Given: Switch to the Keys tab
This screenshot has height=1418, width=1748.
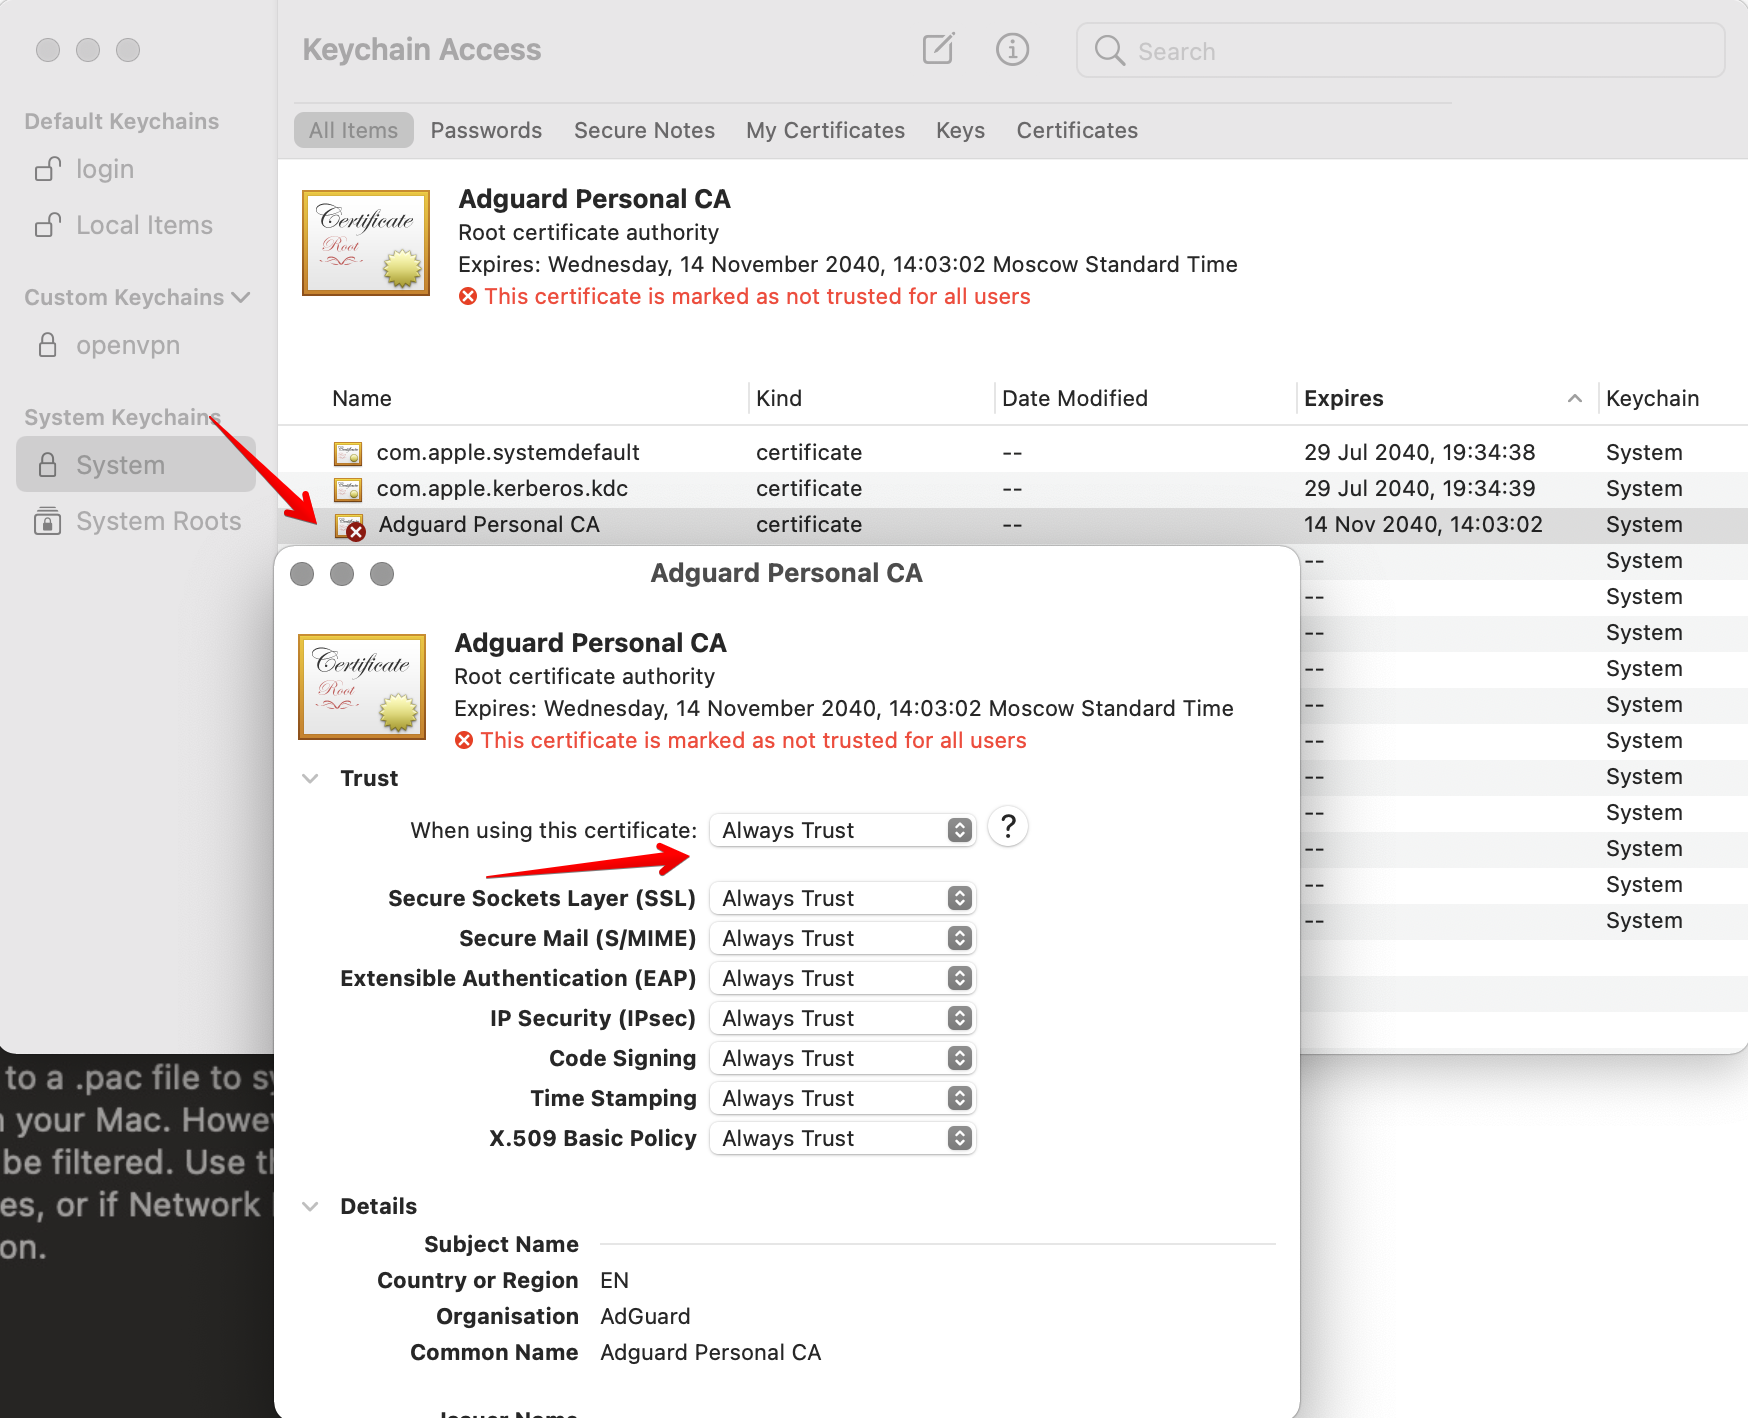Looking at the screenshot, I should pos(960,130).
